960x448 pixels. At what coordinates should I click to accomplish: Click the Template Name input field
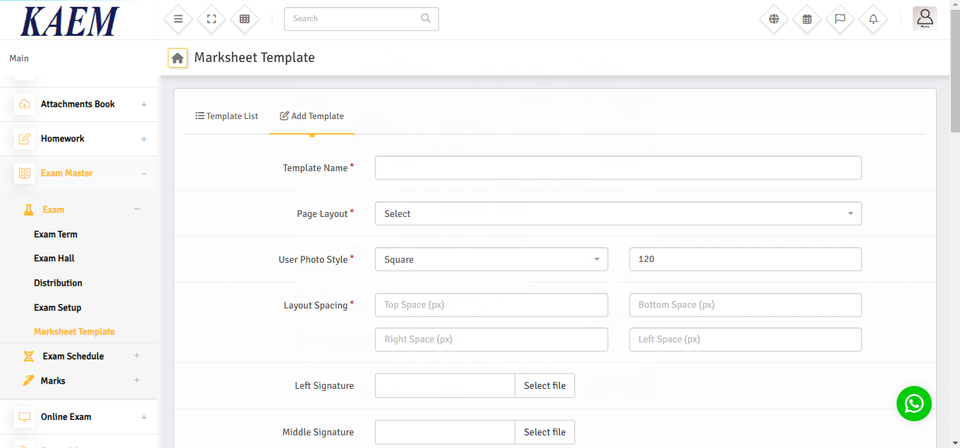(617, 168)
